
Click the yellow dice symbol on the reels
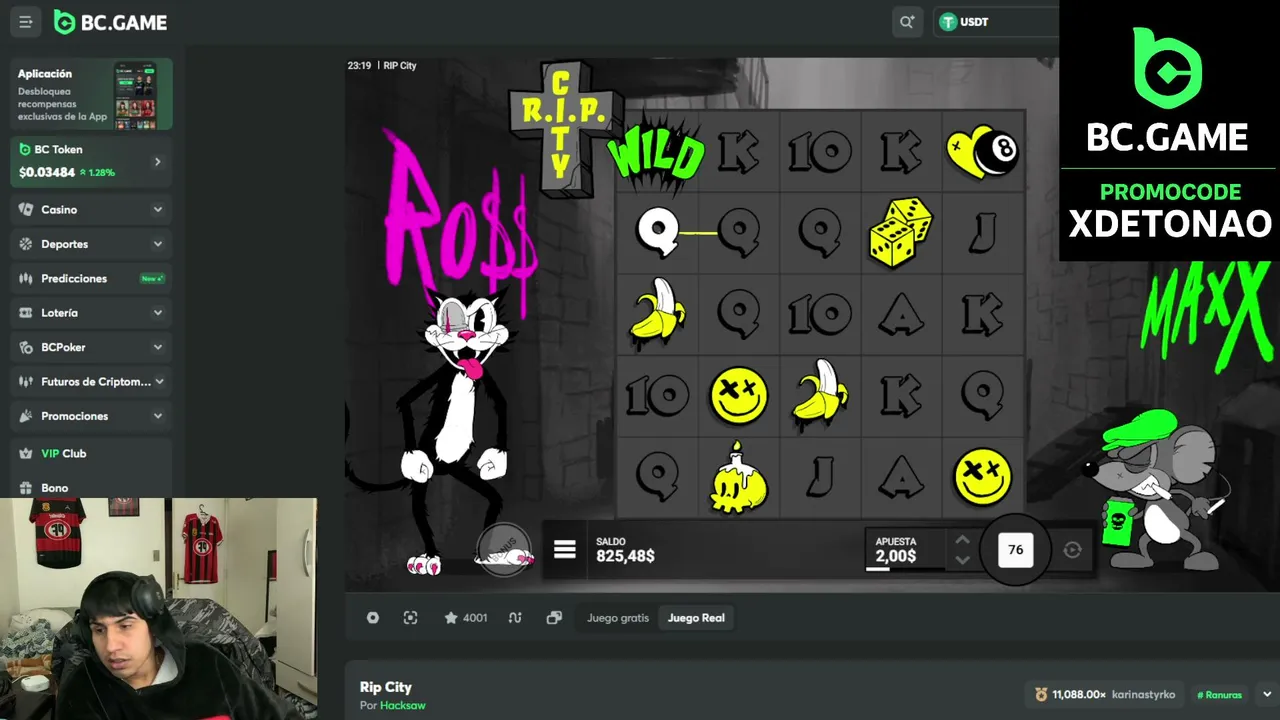pos(901,232)
